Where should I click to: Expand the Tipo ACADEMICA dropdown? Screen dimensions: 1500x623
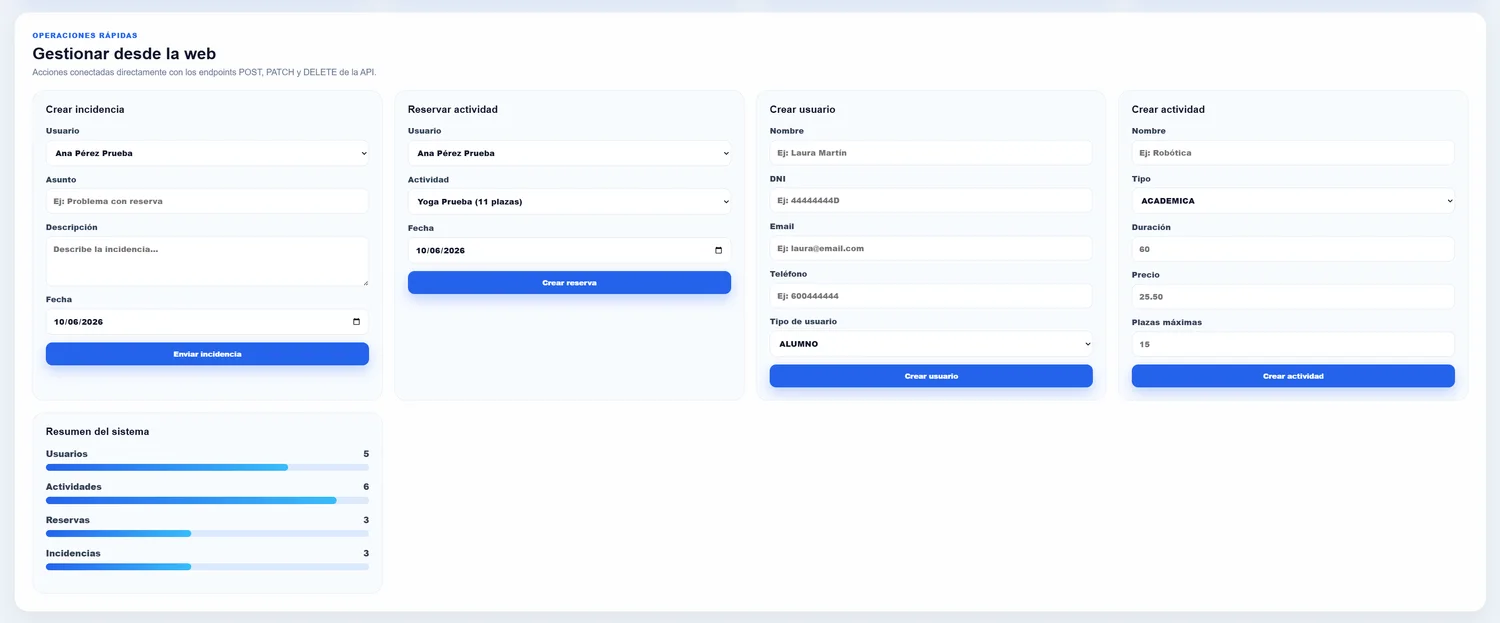(1293, 201)
